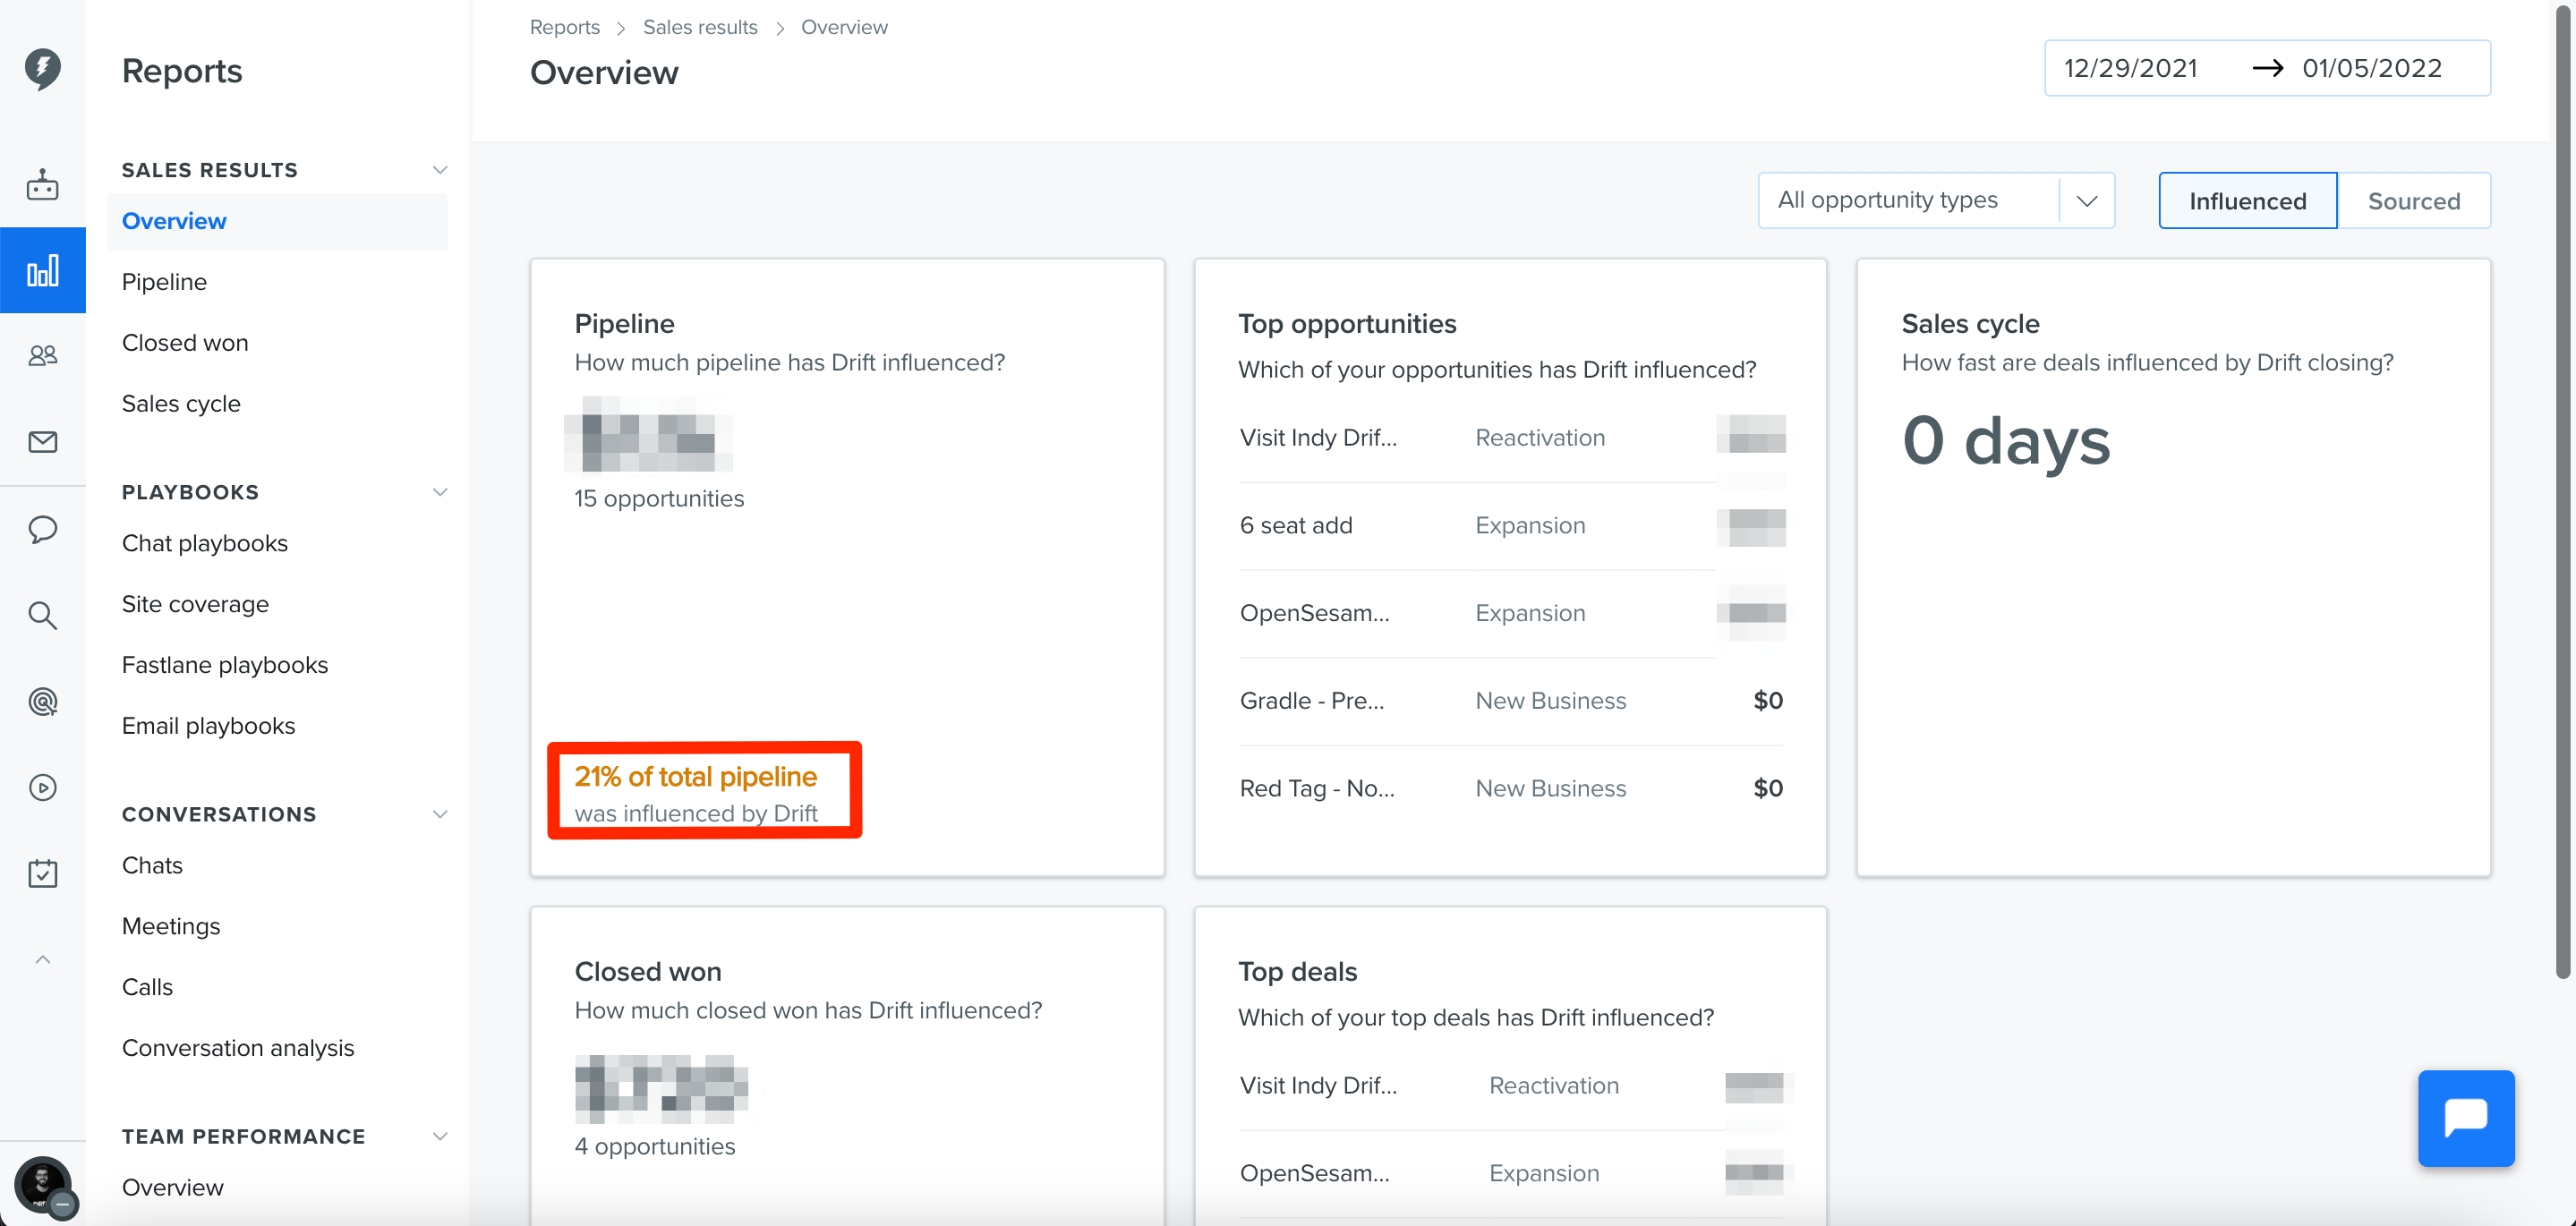Collapse the Playbooks section
The image size is (2576, 1226).
tap(439, 492)
